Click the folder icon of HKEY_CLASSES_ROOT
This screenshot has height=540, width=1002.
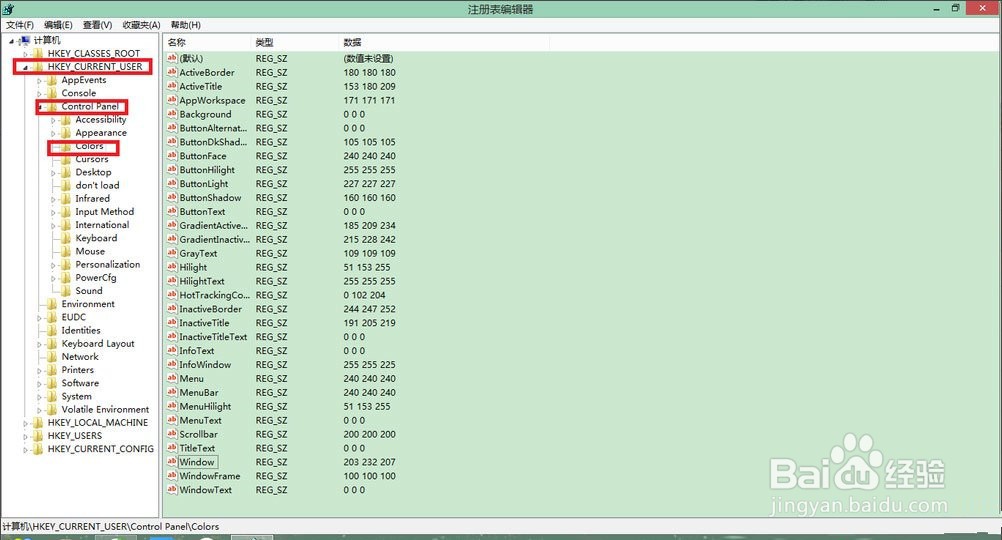[x=38, y=53]
